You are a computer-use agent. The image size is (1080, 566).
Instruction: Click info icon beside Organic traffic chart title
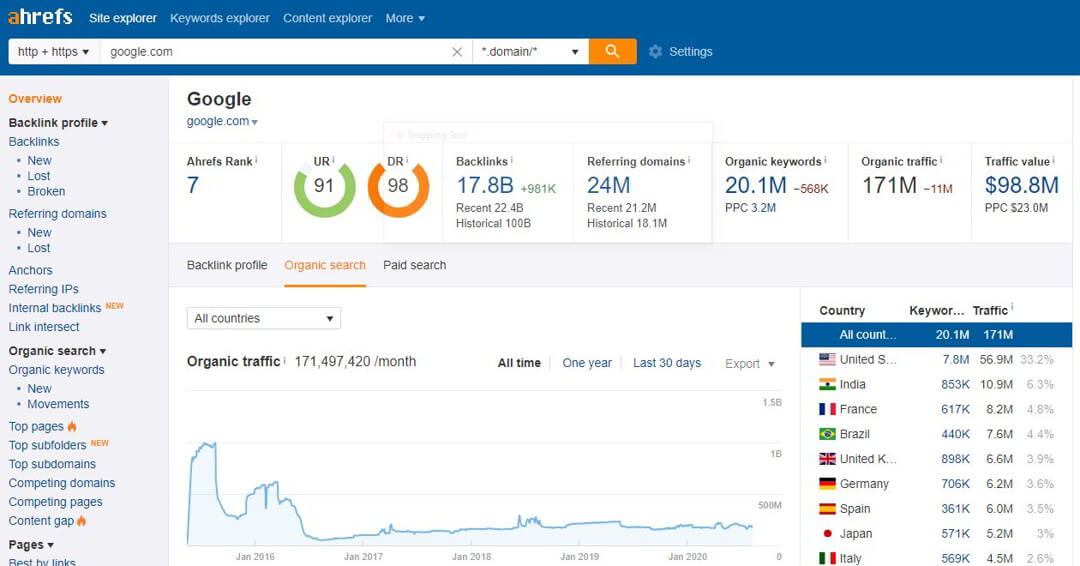tap(284, 360)
